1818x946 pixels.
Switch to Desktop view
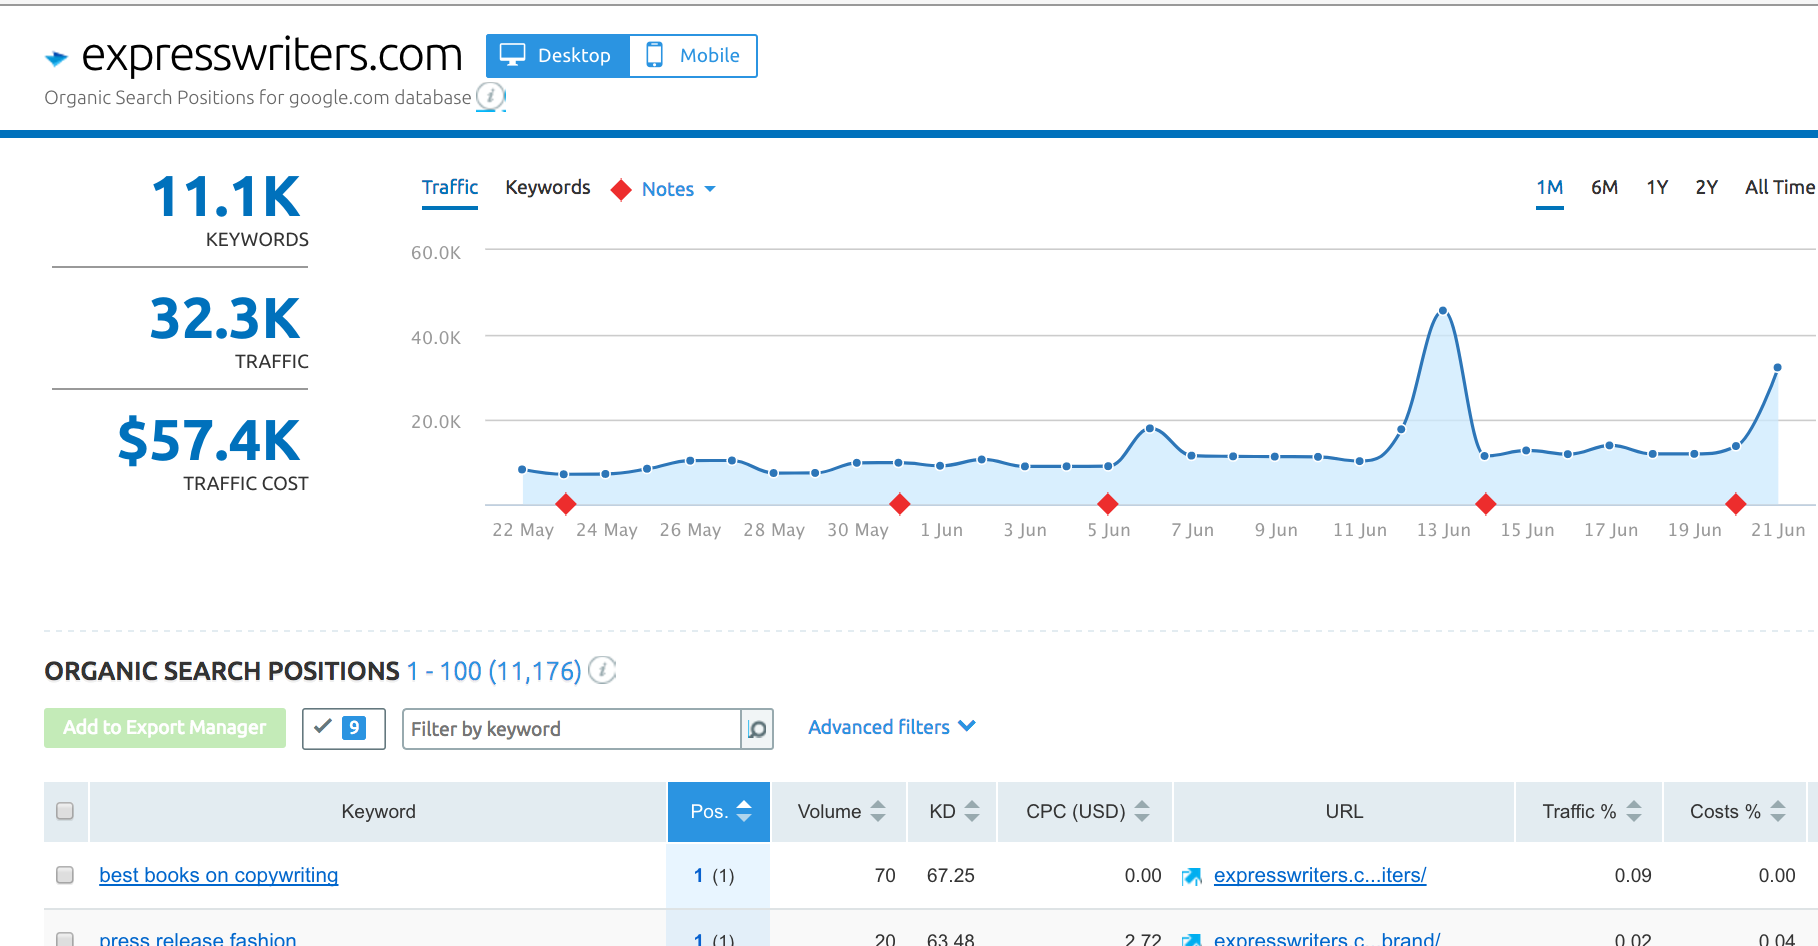[x=557, y=56]
